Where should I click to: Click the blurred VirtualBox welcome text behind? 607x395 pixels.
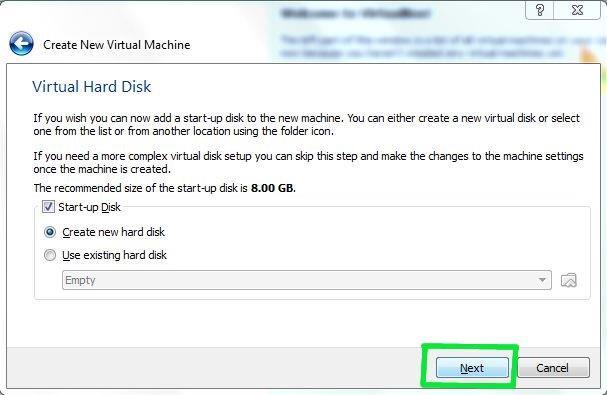click(355, 14)
